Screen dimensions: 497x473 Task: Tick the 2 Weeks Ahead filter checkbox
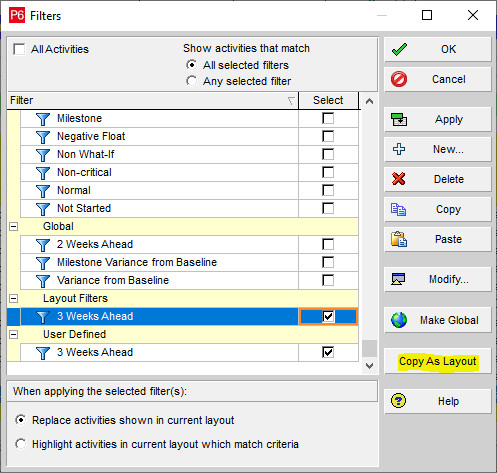pos(328,244)
